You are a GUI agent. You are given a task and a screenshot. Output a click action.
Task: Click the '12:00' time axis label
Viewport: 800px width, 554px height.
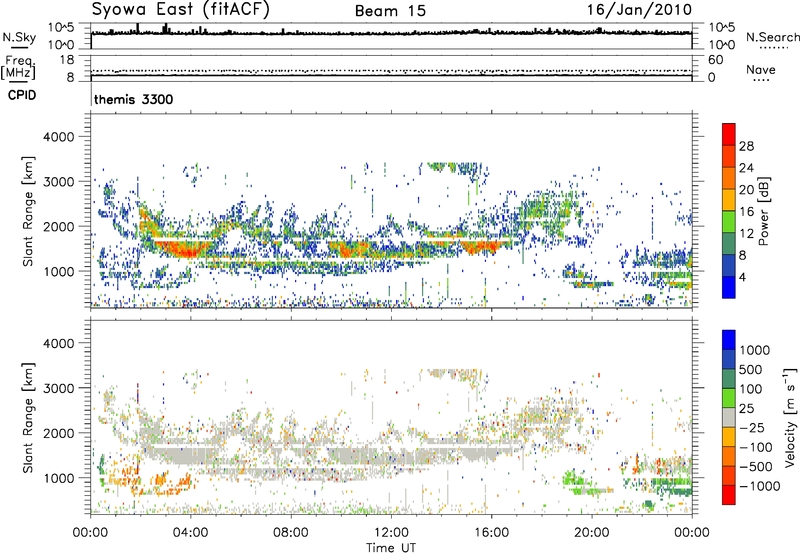tap(391, 533)
